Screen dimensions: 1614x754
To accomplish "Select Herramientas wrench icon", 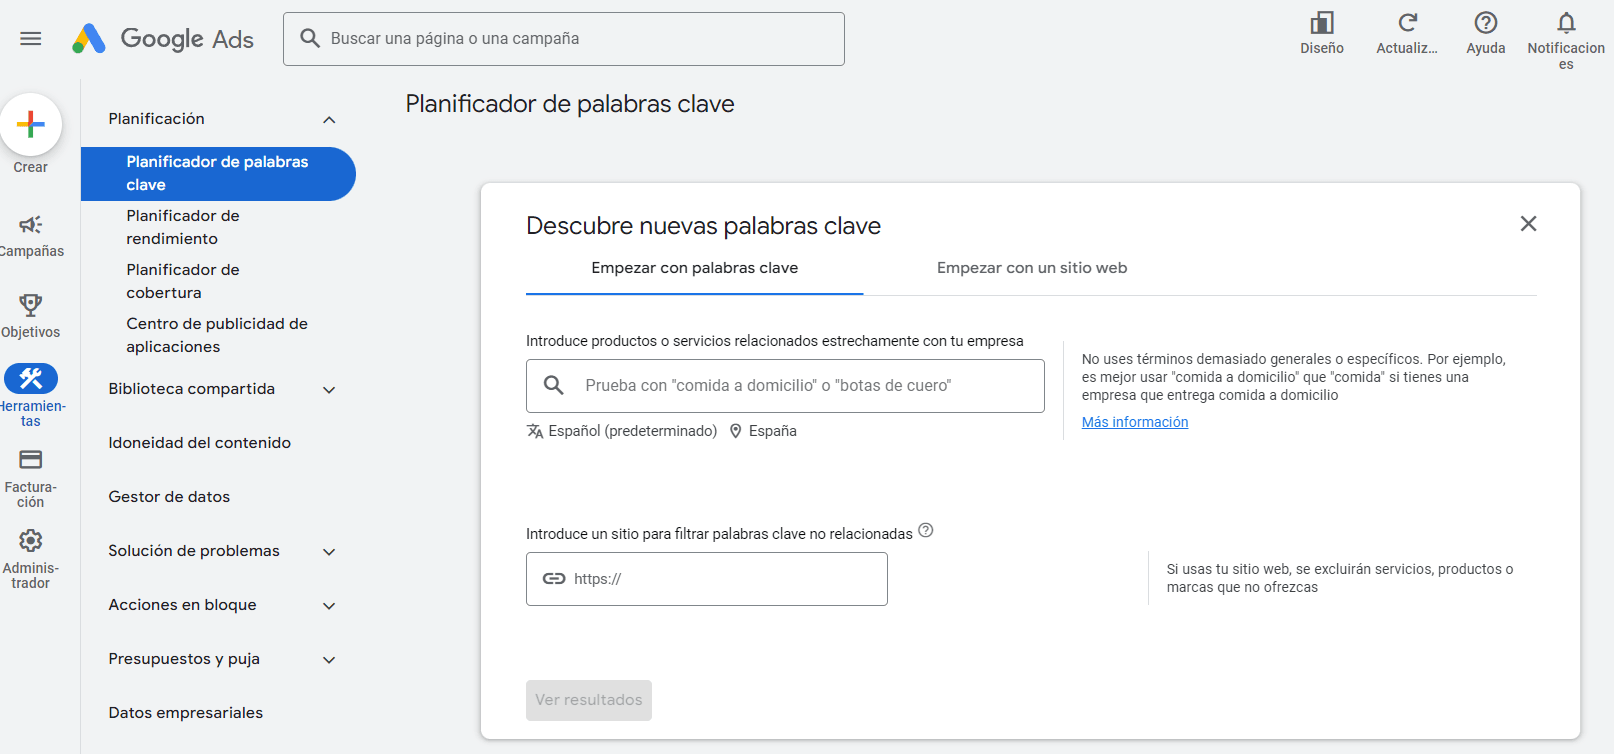I will [x=31, y=379].
